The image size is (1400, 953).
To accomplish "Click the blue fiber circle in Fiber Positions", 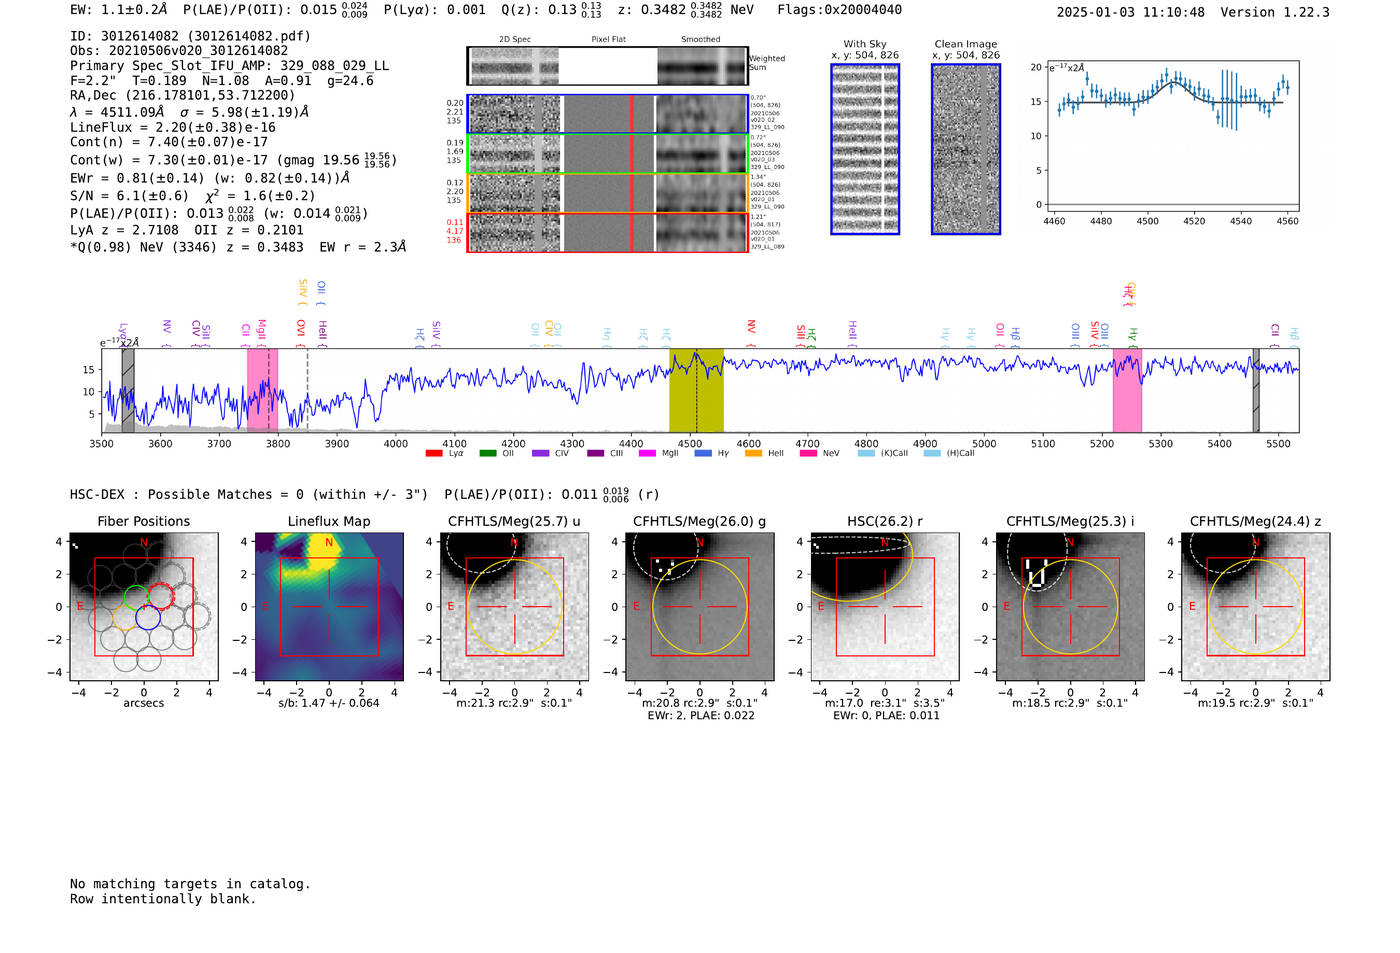I will 148,618.
